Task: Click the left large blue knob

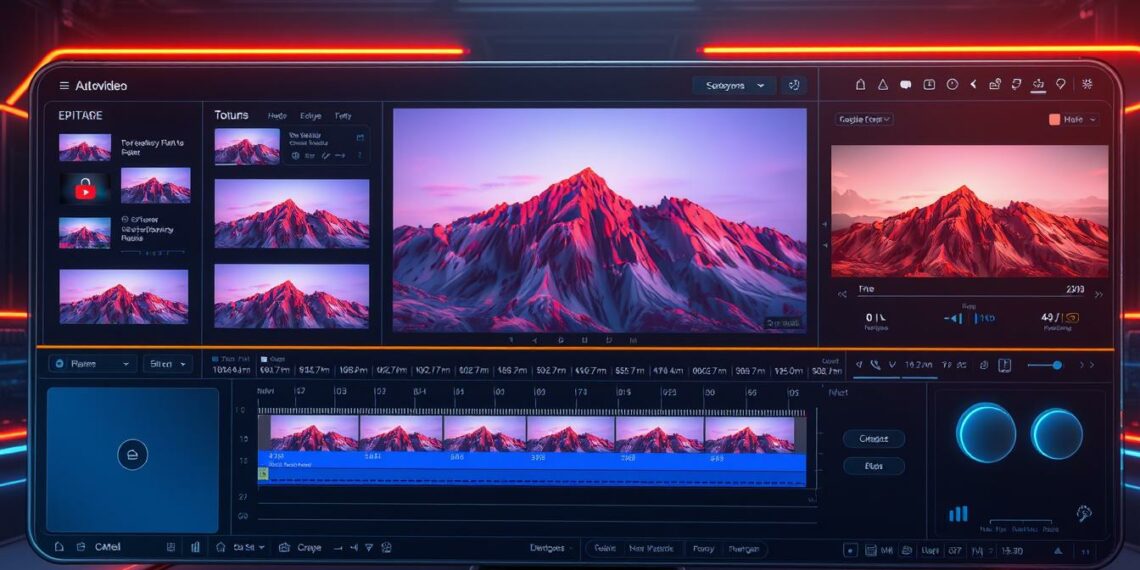Action: [986, 433]
